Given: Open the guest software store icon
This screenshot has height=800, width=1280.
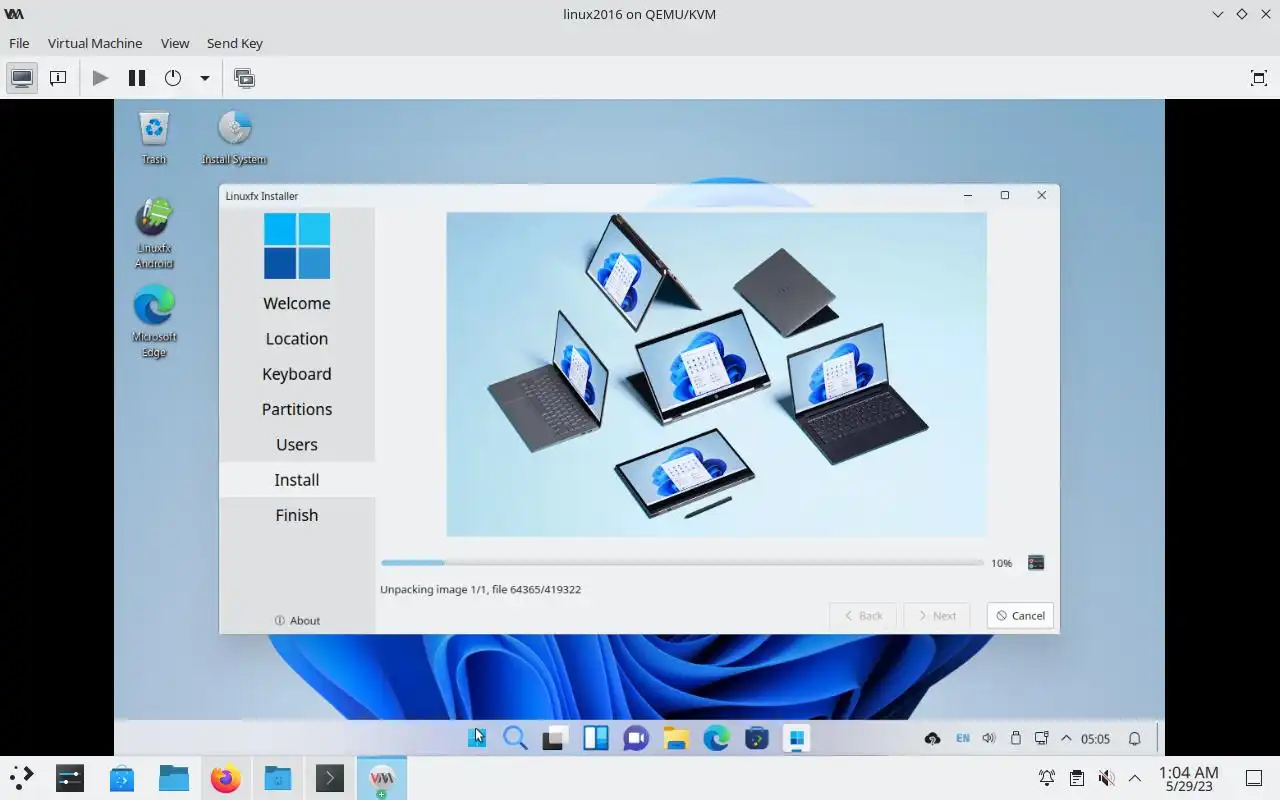Looking at the screenshot, I should point(756,738).
